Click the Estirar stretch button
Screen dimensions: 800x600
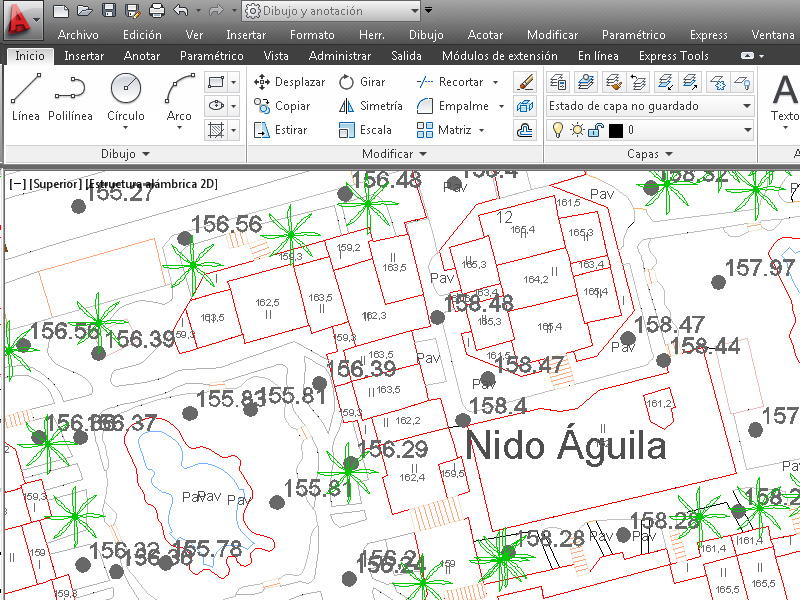coord(281,130)
